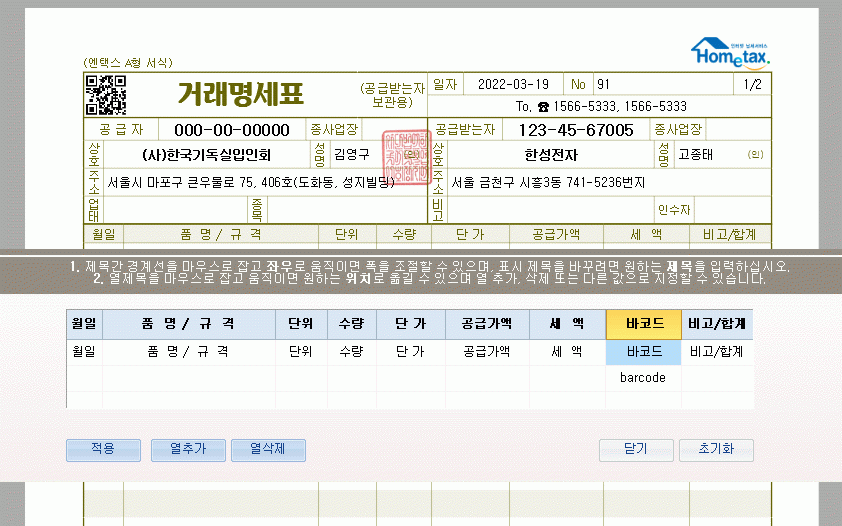The image size is (842, 526).
Task: Select the 품 명 / 규 격 column header in editor
Action: click(x=188, y=324)
